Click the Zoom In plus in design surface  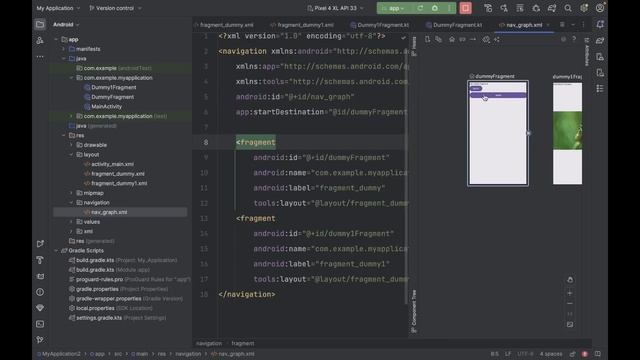570,293
